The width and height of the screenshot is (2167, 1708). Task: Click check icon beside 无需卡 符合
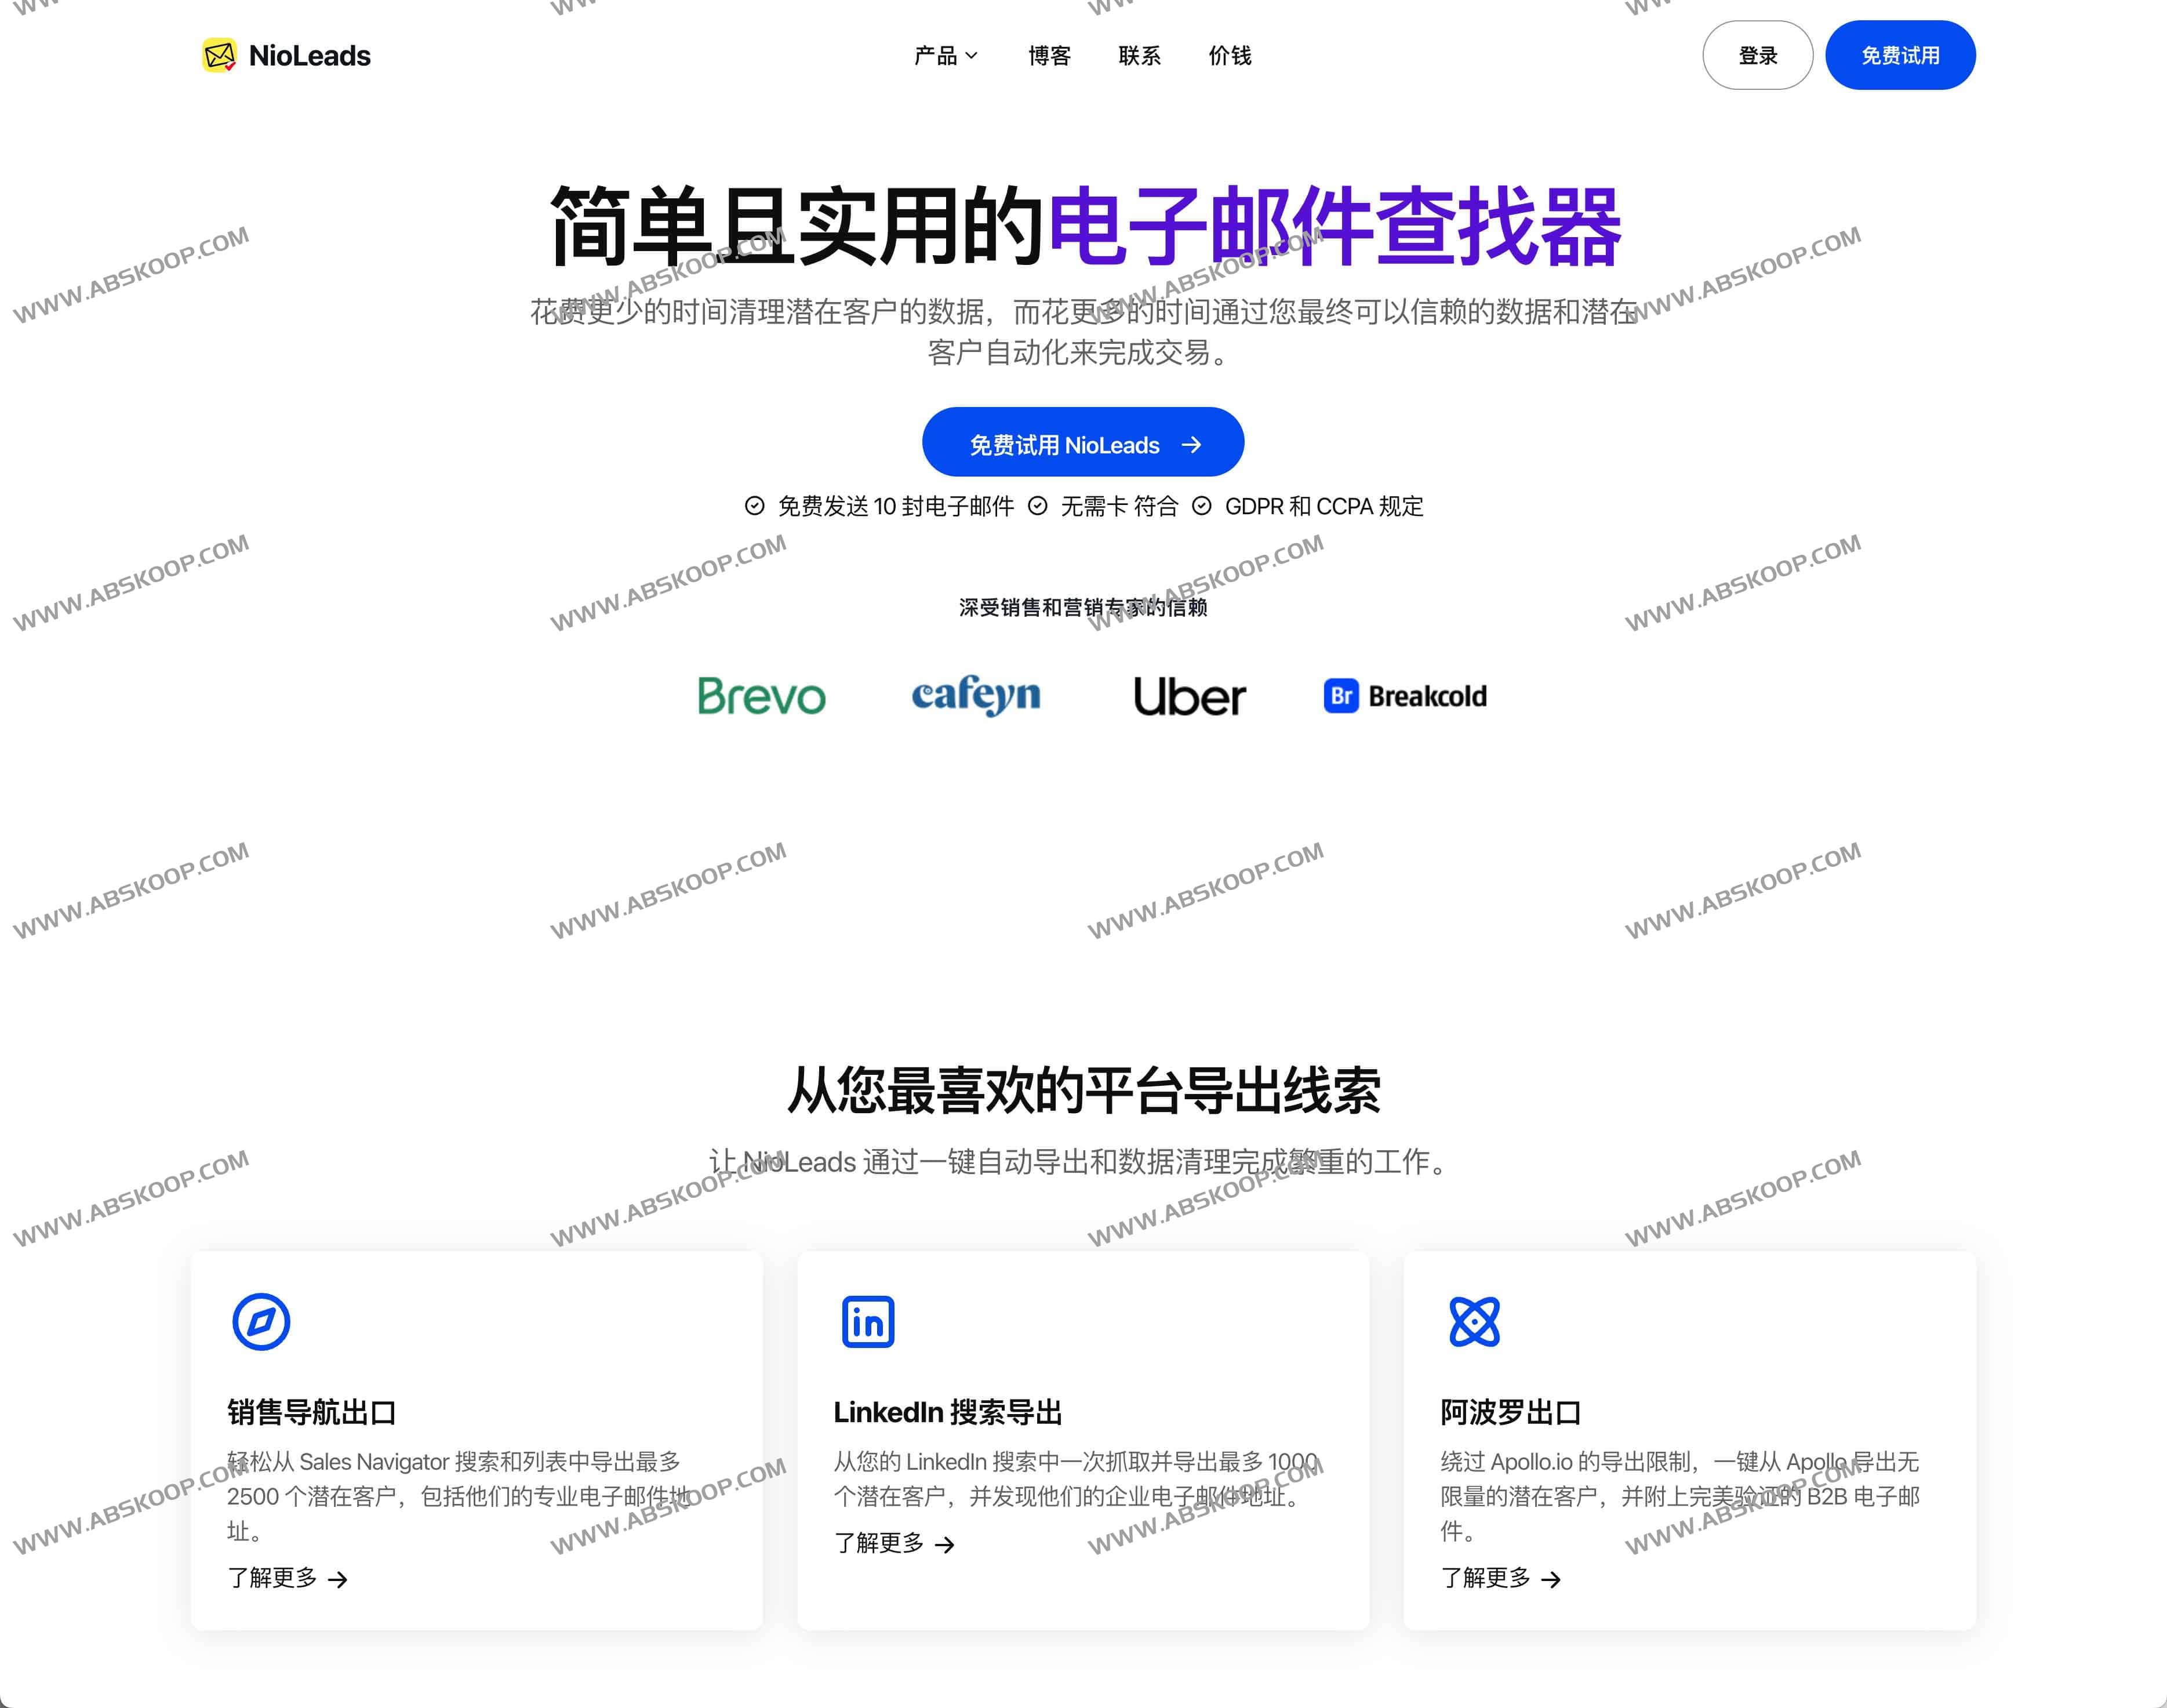click(x=1038, y=506)
